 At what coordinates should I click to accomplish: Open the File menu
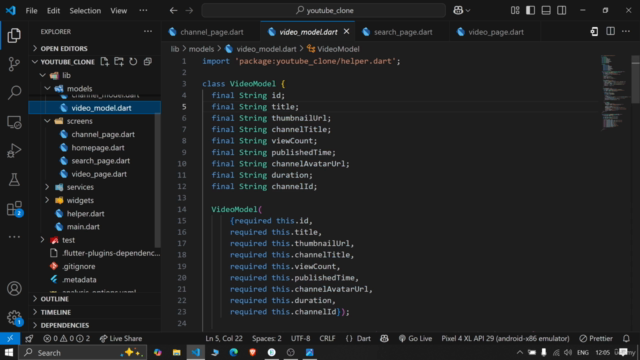31,11
